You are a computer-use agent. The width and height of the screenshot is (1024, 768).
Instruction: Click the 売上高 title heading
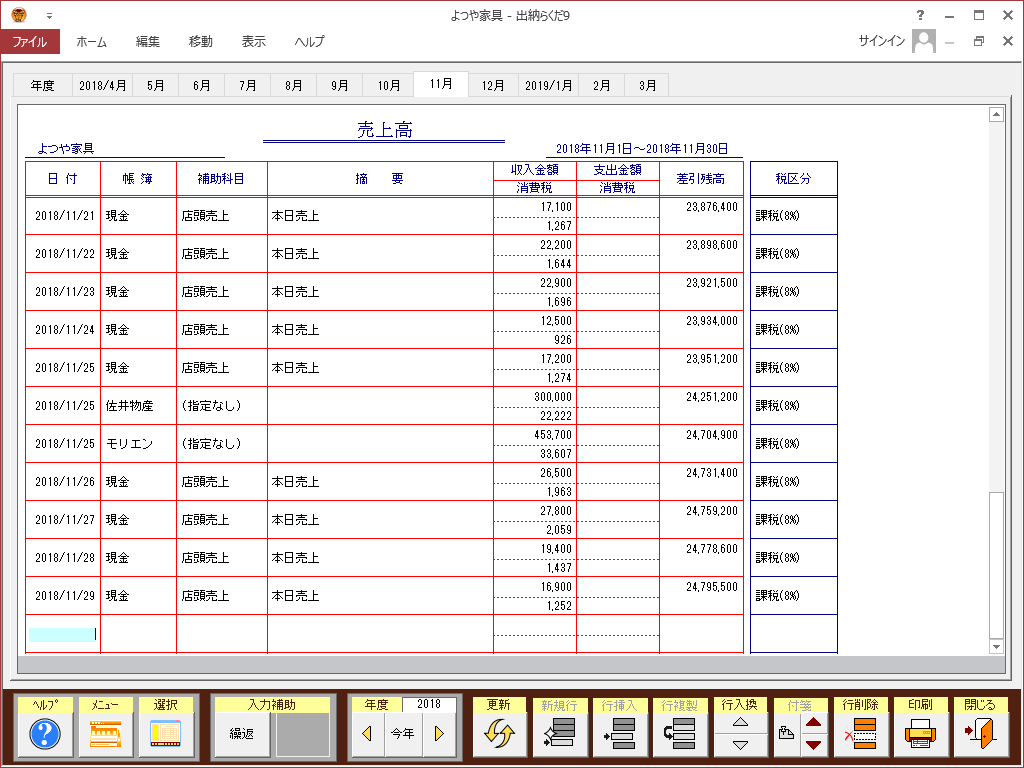[x=385, y=130]
